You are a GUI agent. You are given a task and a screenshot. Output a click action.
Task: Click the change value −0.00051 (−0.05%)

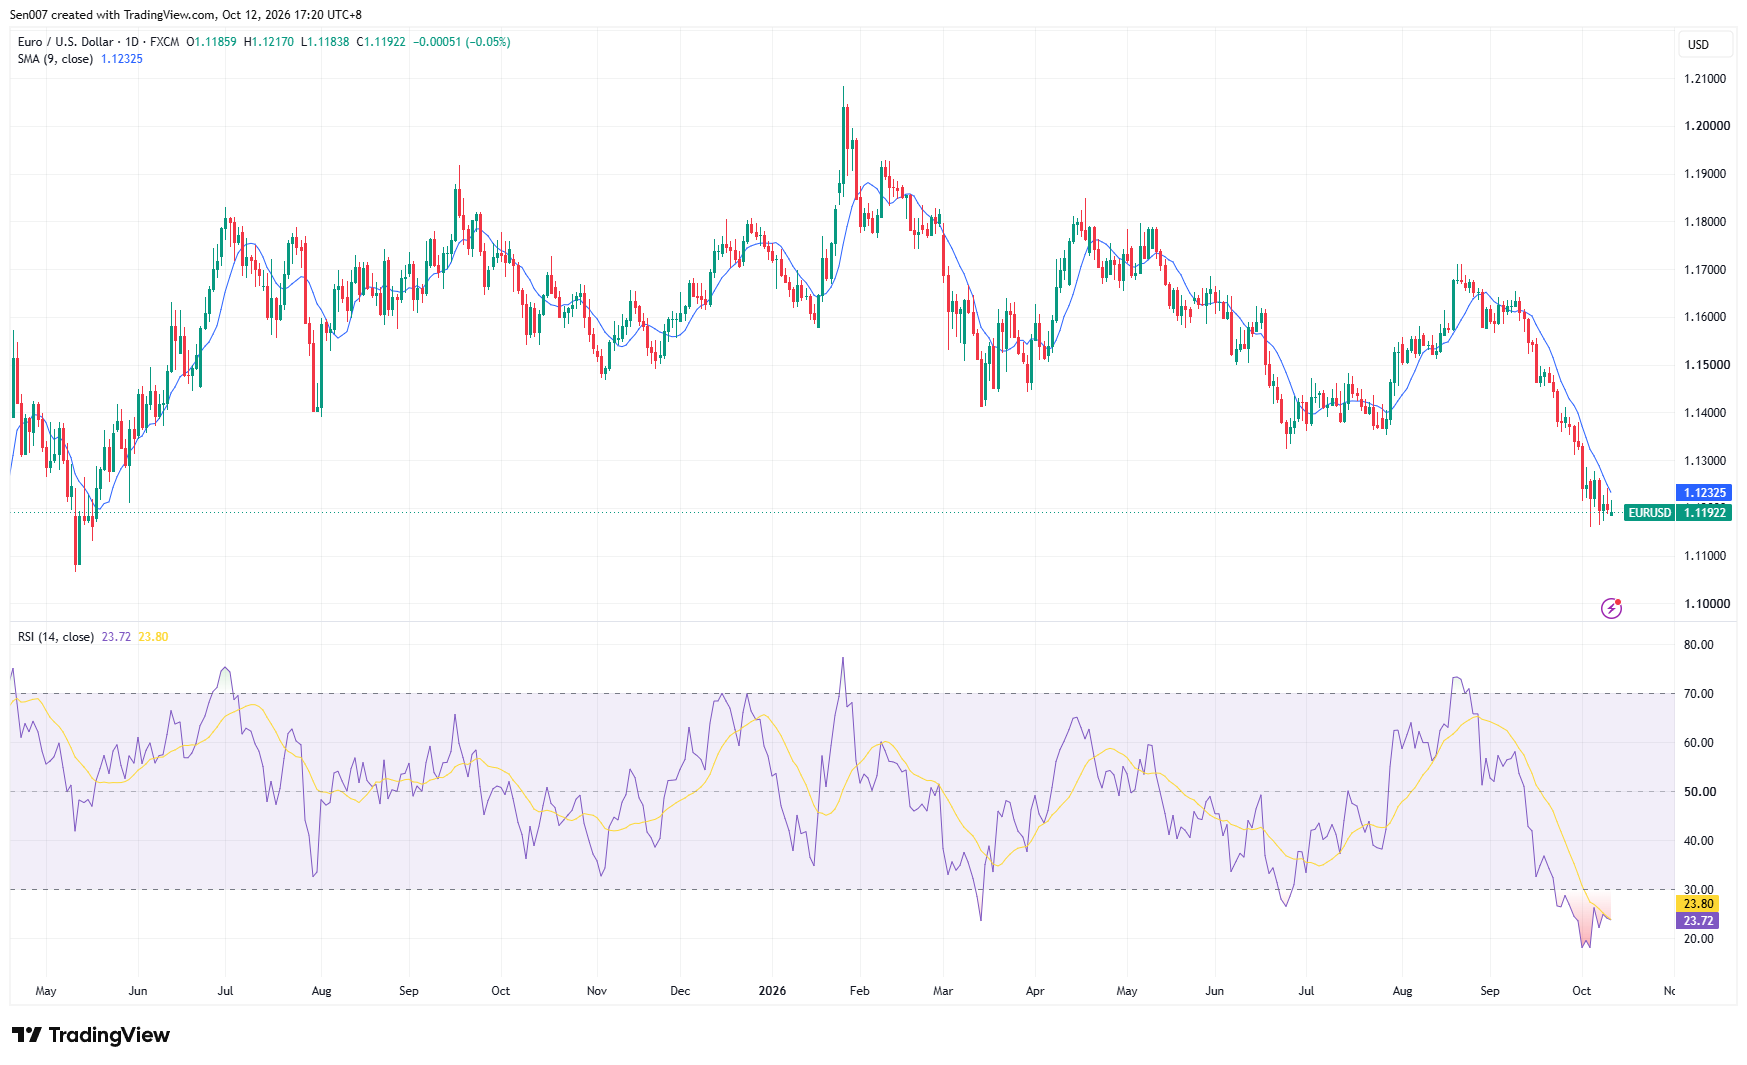pyautogui.click(x=462, y=42)
